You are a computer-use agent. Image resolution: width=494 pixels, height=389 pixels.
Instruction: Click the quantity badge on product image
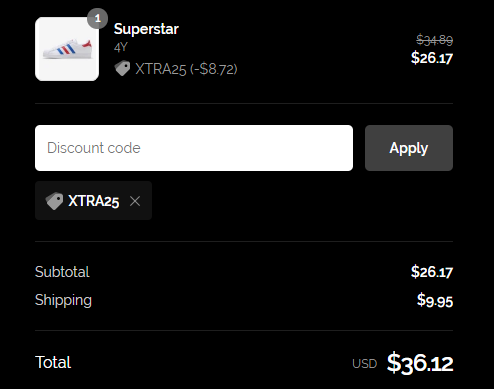pos(97,18)
